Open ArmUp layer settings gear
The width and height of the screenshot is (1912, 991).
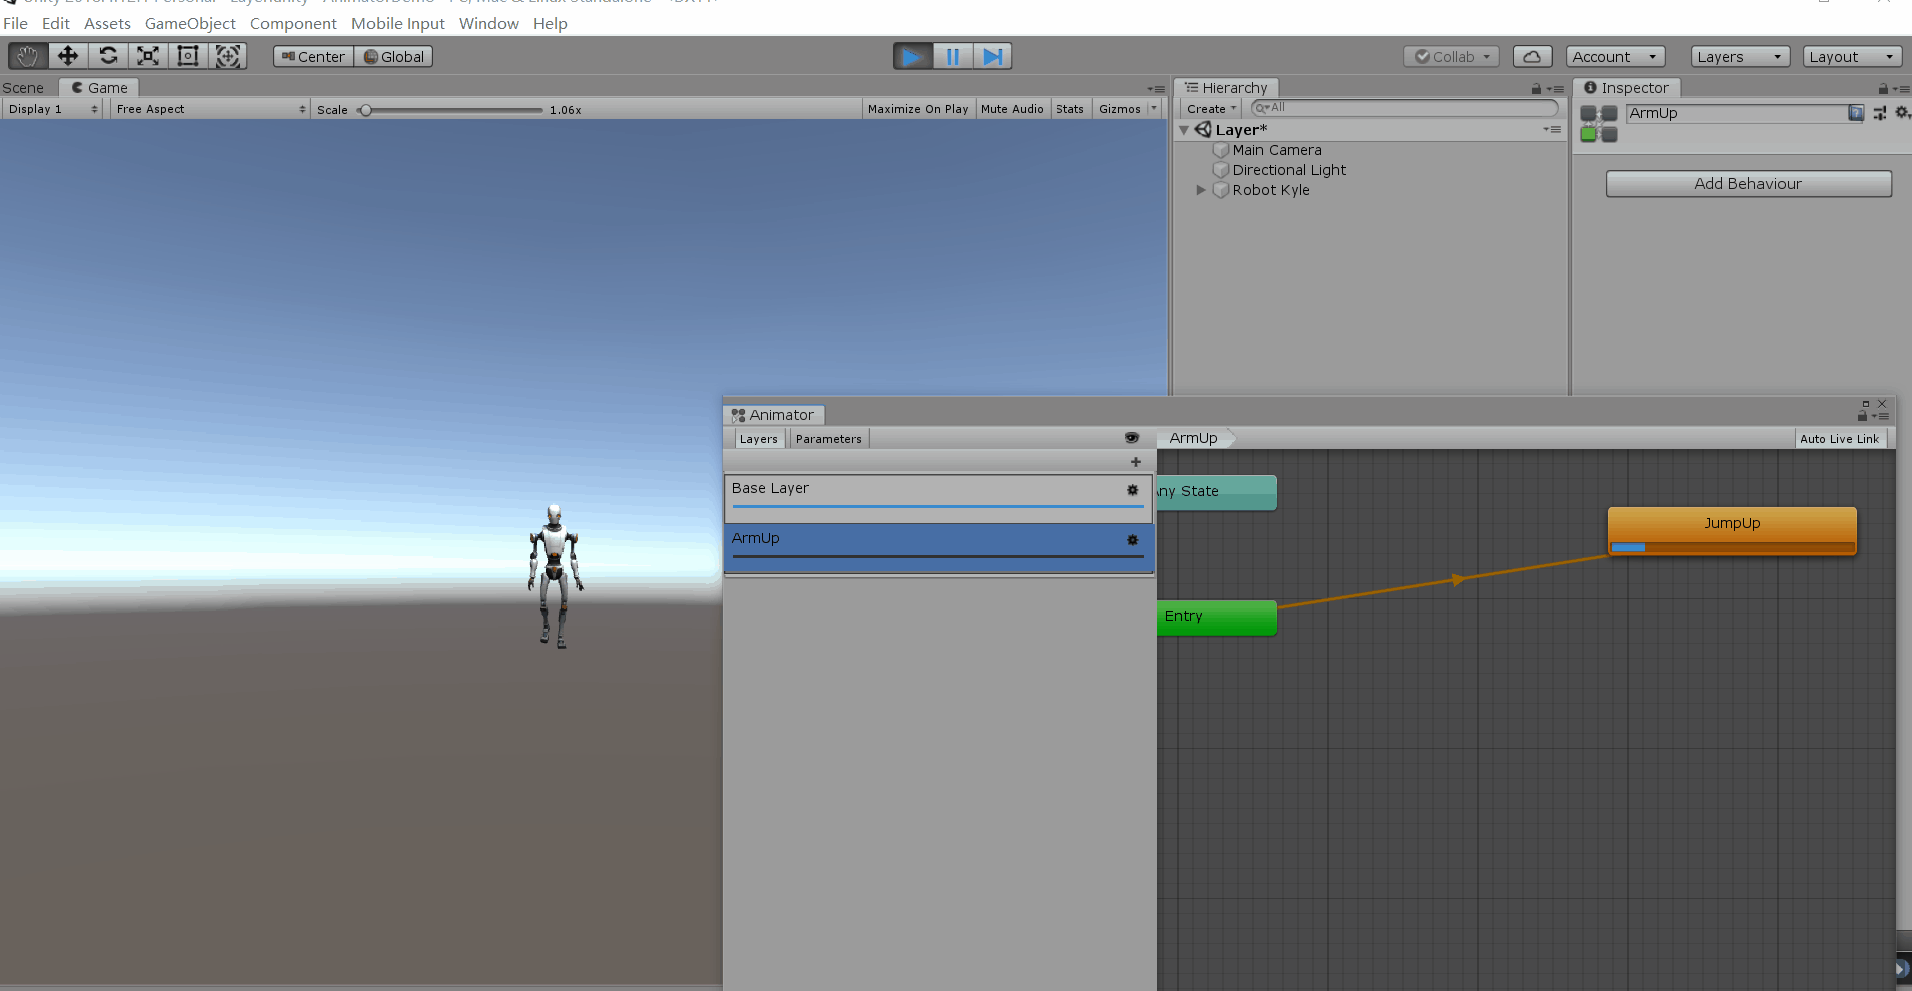click(1133, 540)
